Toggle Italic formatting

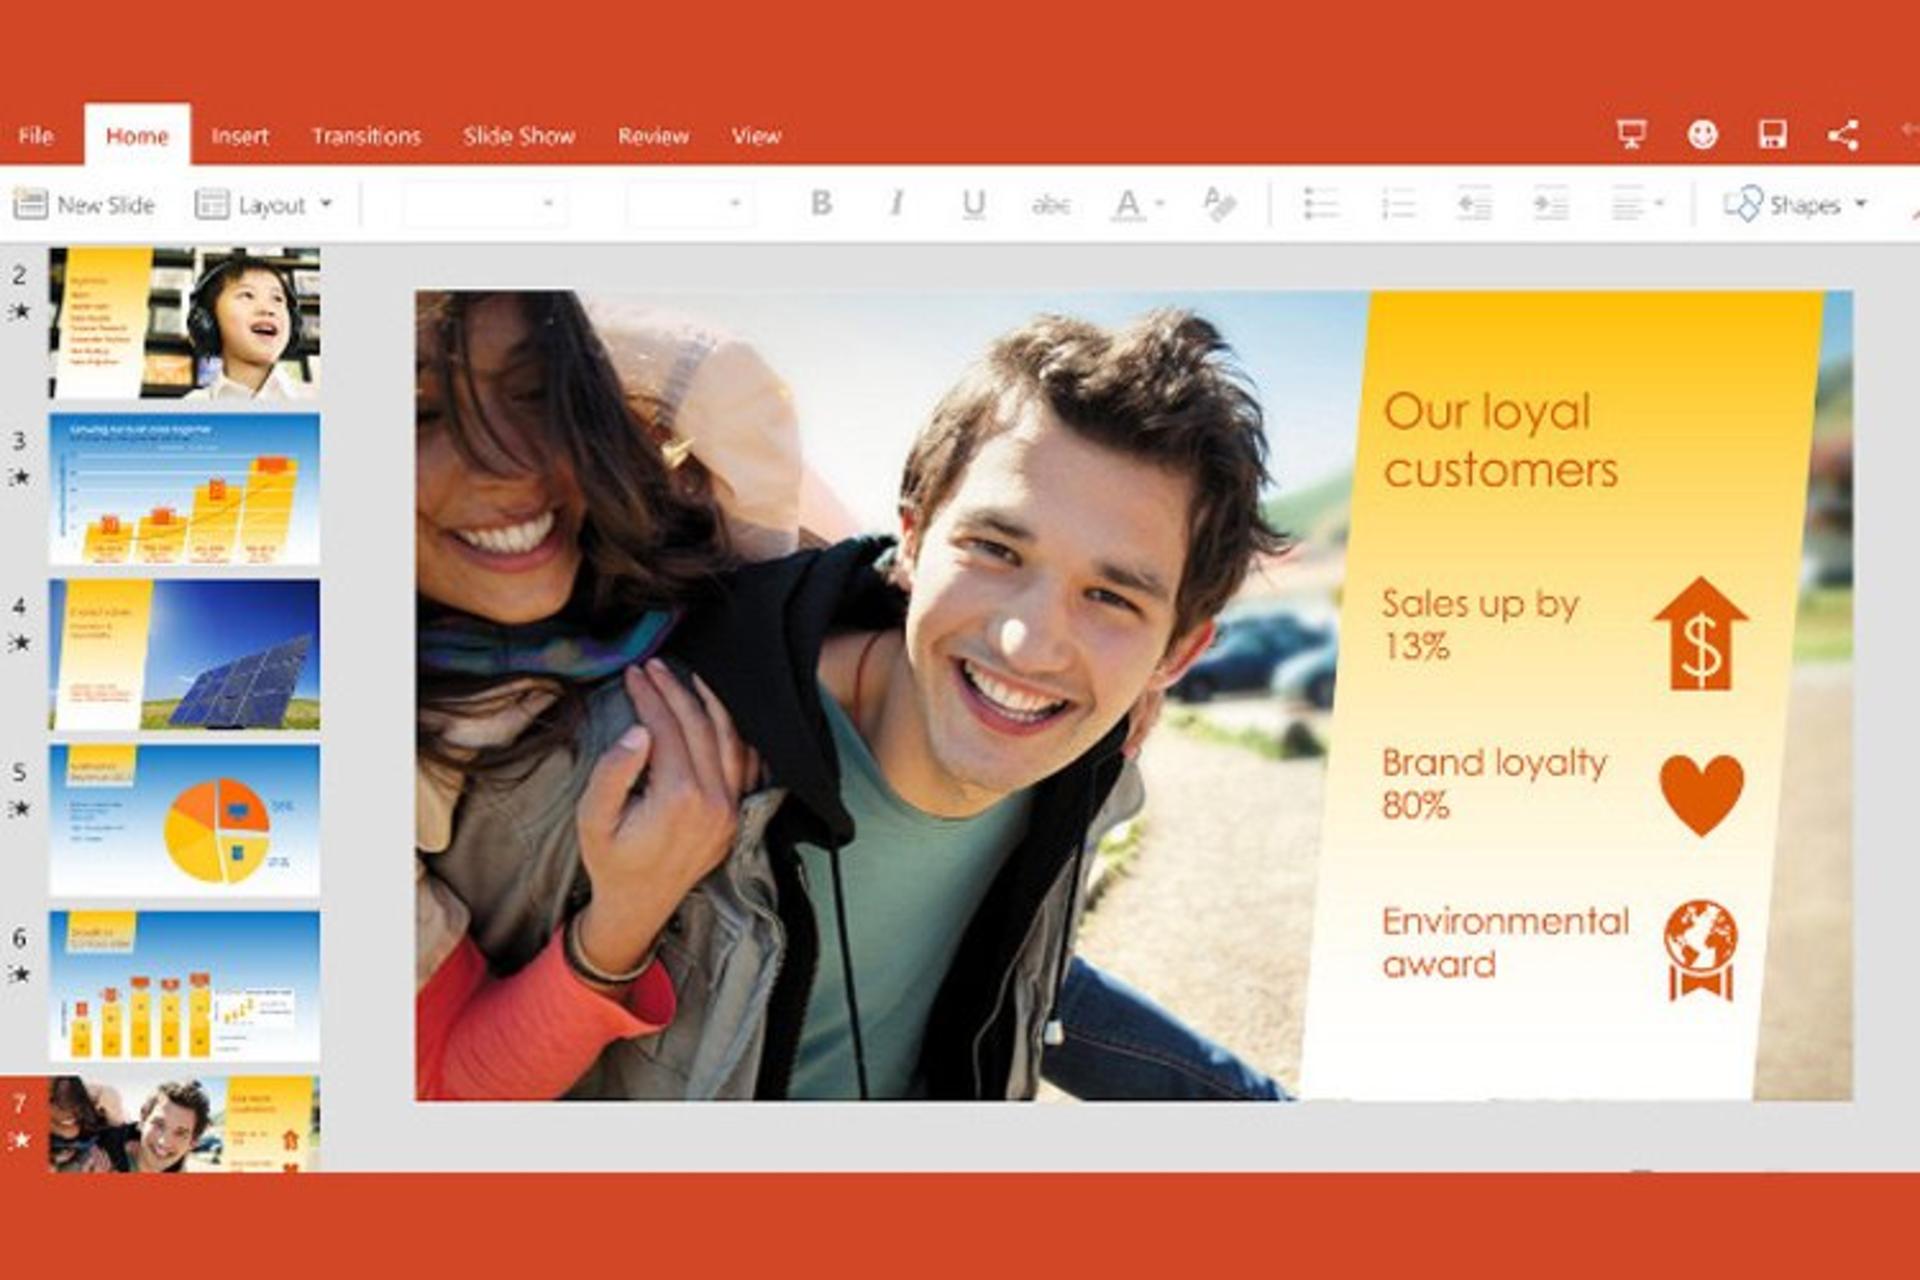(897, 204)
